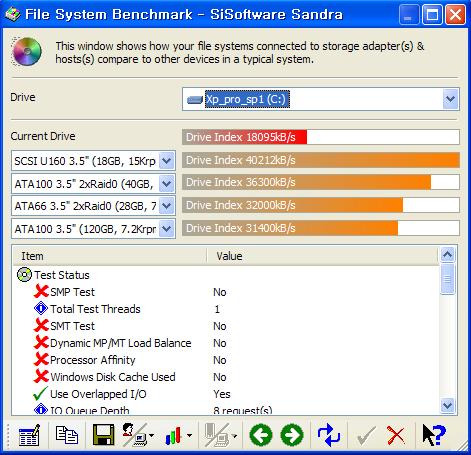Minimize the File System Benchmark window
Image resolution: width=471 pixels, height=455 pixels.
pos(409,15)
